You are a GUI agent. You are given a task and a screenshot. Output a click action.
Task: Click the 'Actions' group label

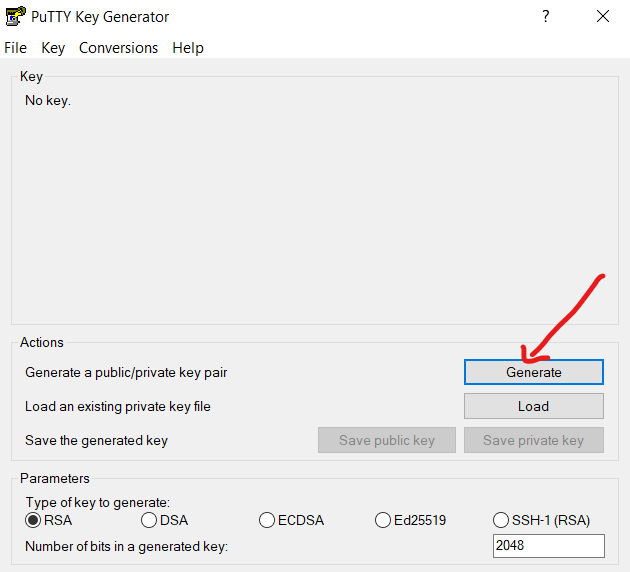click(x=42, y=342)
